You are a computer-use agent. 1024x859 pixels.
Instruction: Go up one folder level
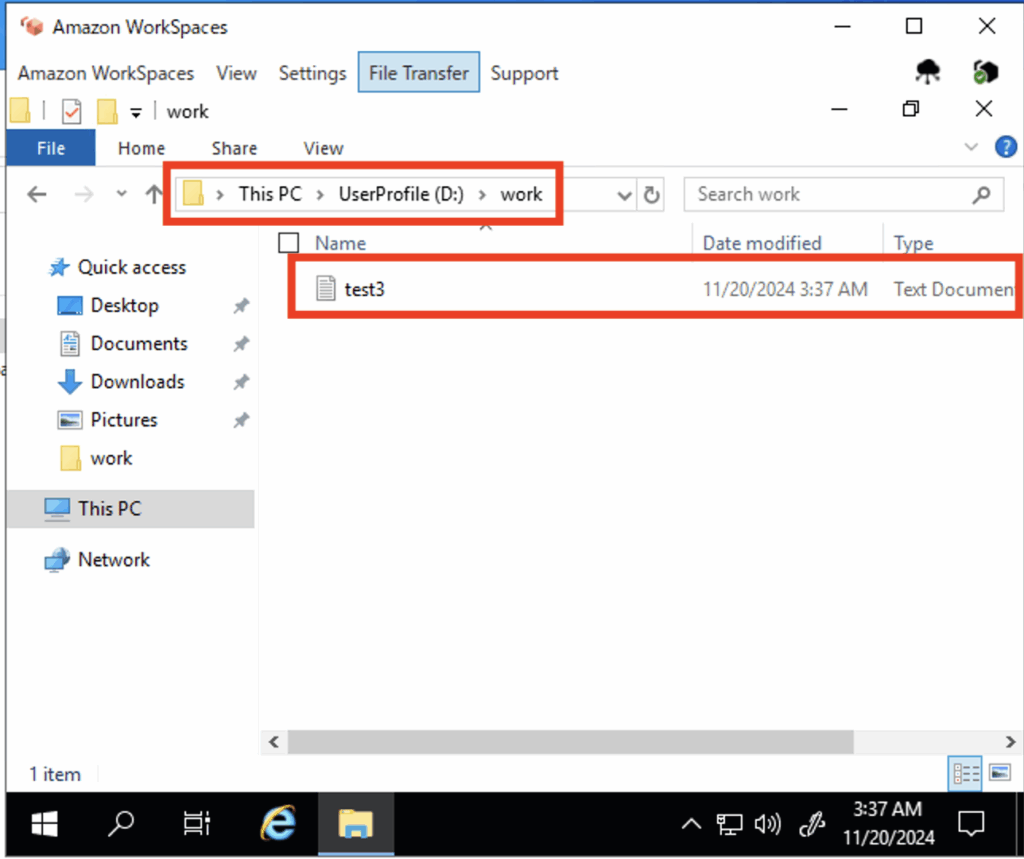[x=153, y=195]
